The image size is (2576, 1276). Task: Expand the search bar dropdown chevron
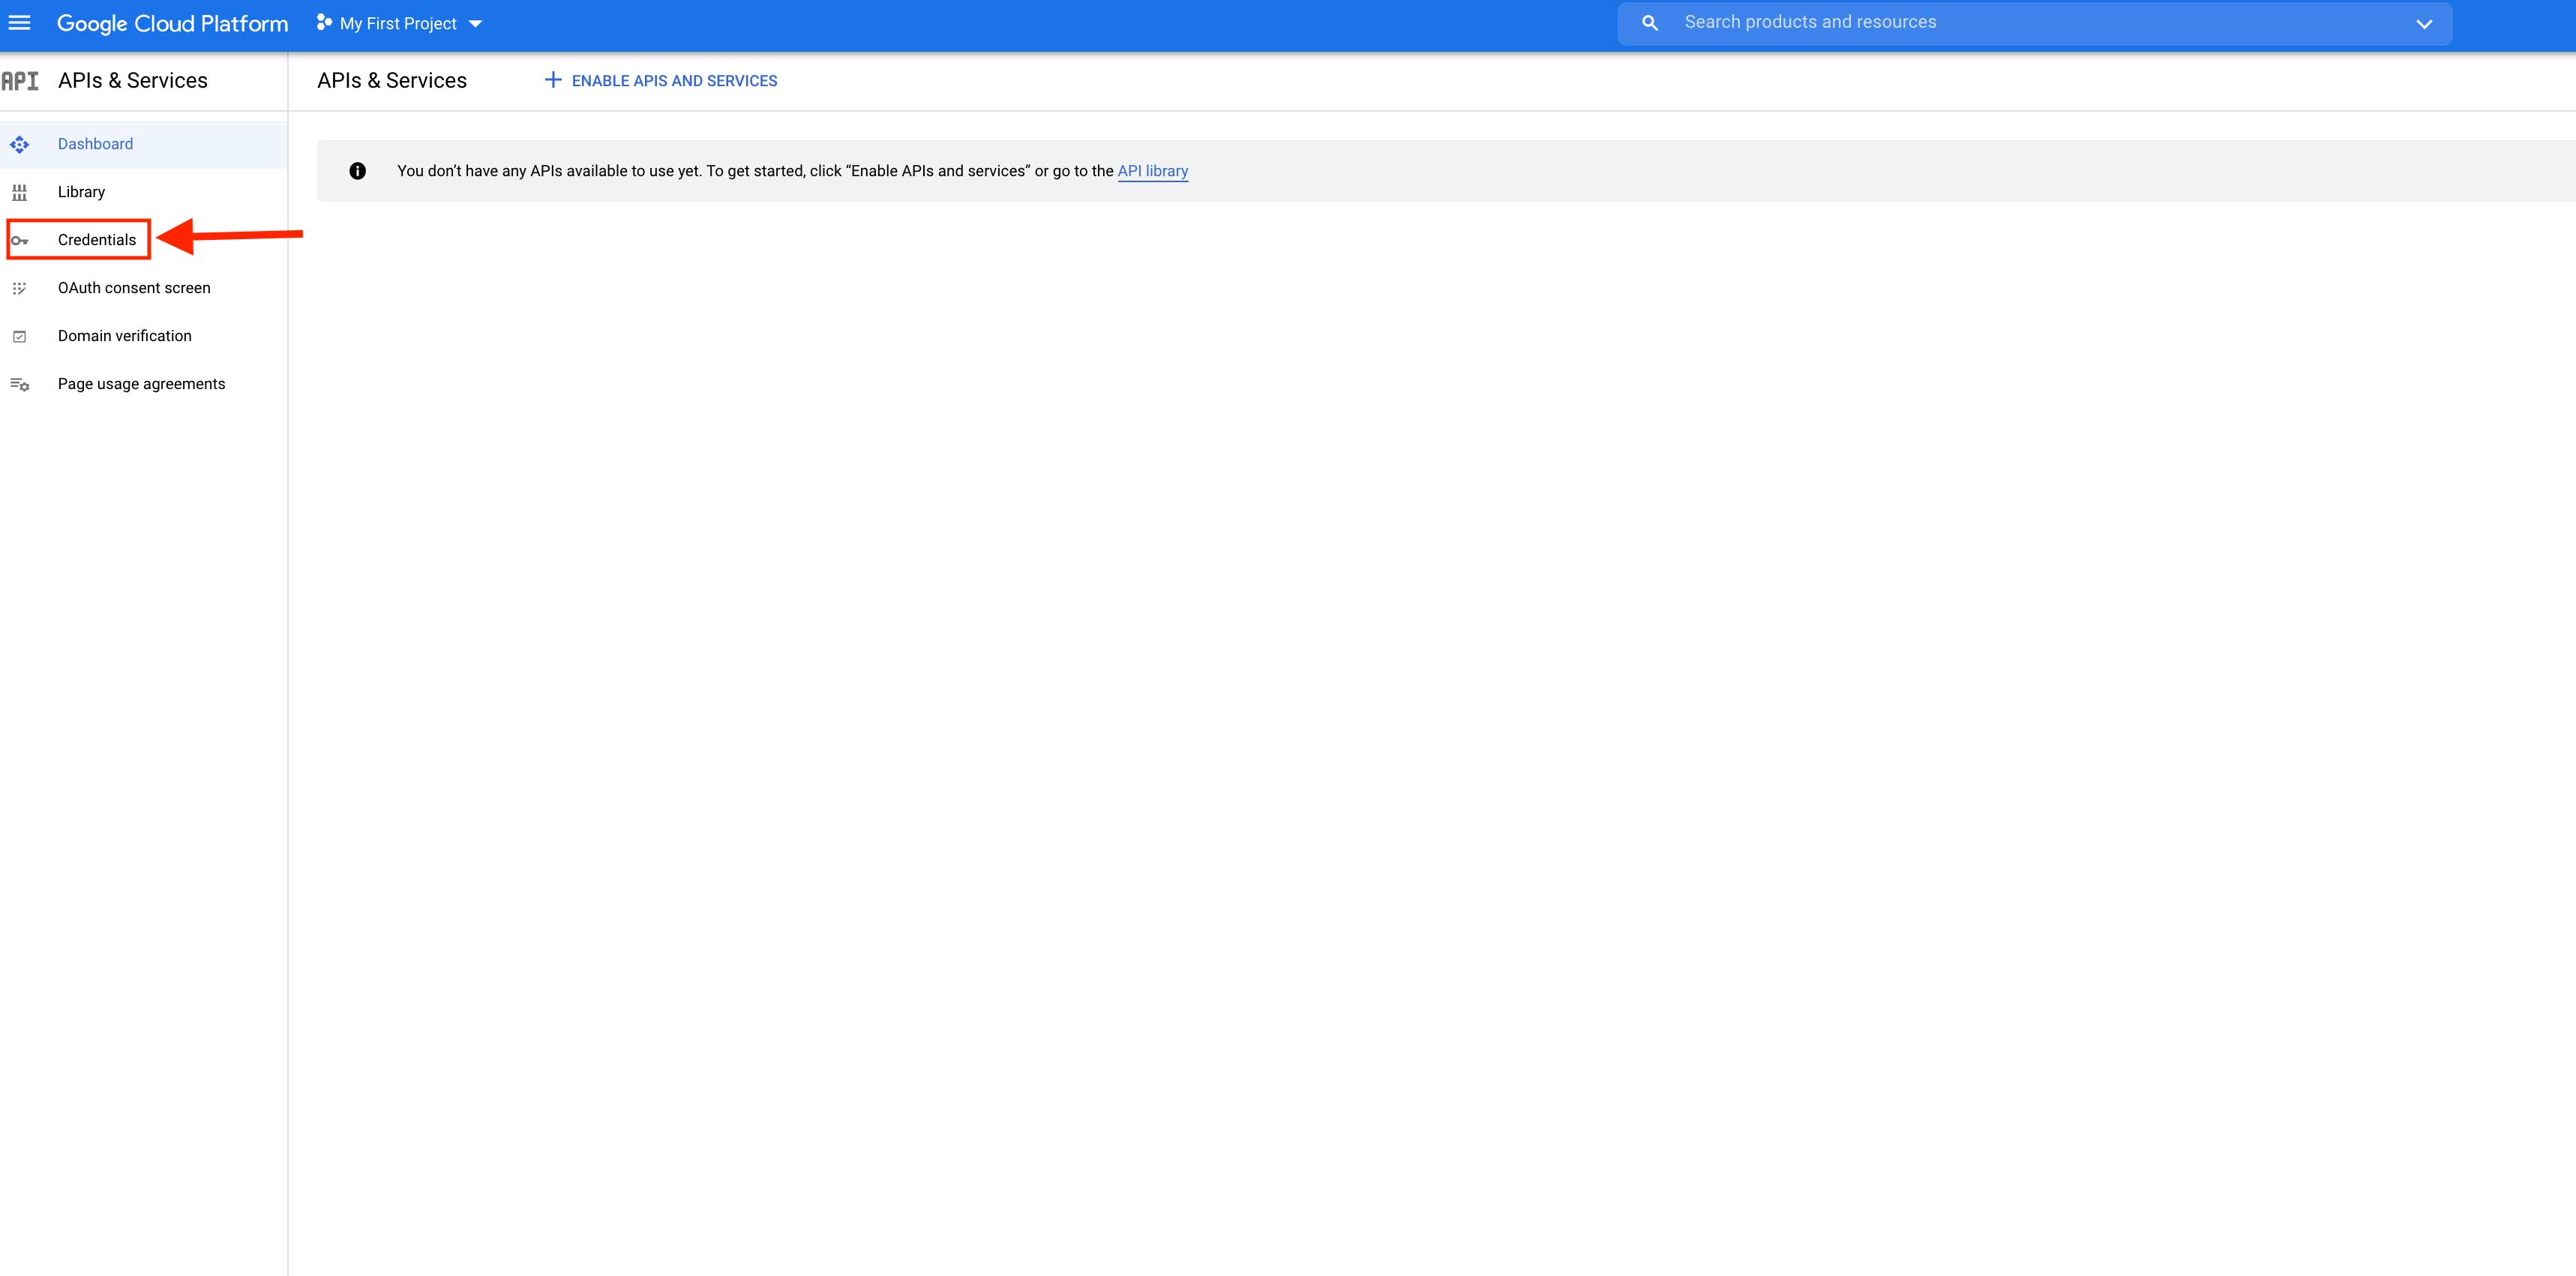click(2424, 24)
